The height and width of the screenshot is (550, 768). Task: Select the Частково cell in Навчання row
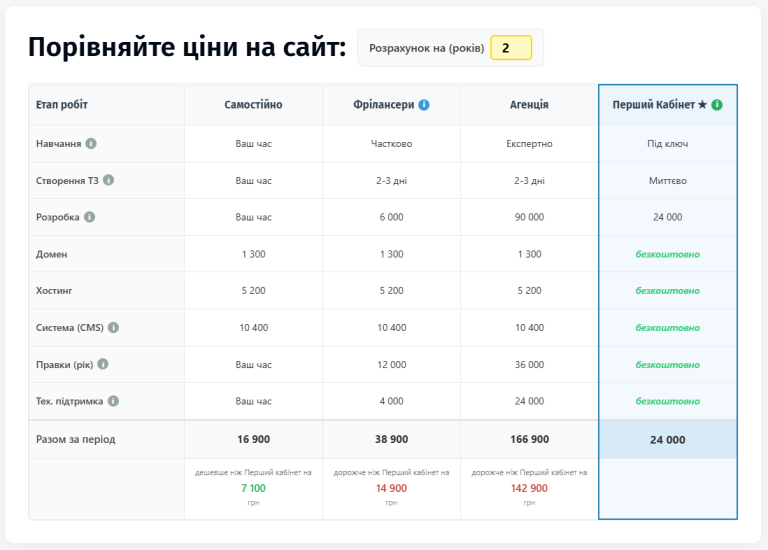(391, 143)
